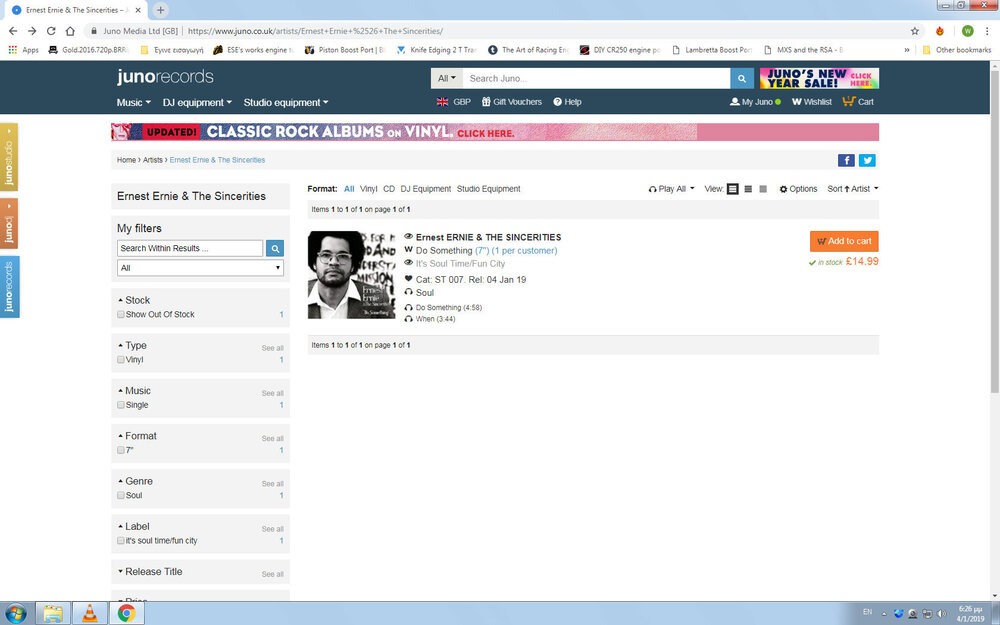
Task: Check the Vinyl type filter
Action: pos(121,360)
